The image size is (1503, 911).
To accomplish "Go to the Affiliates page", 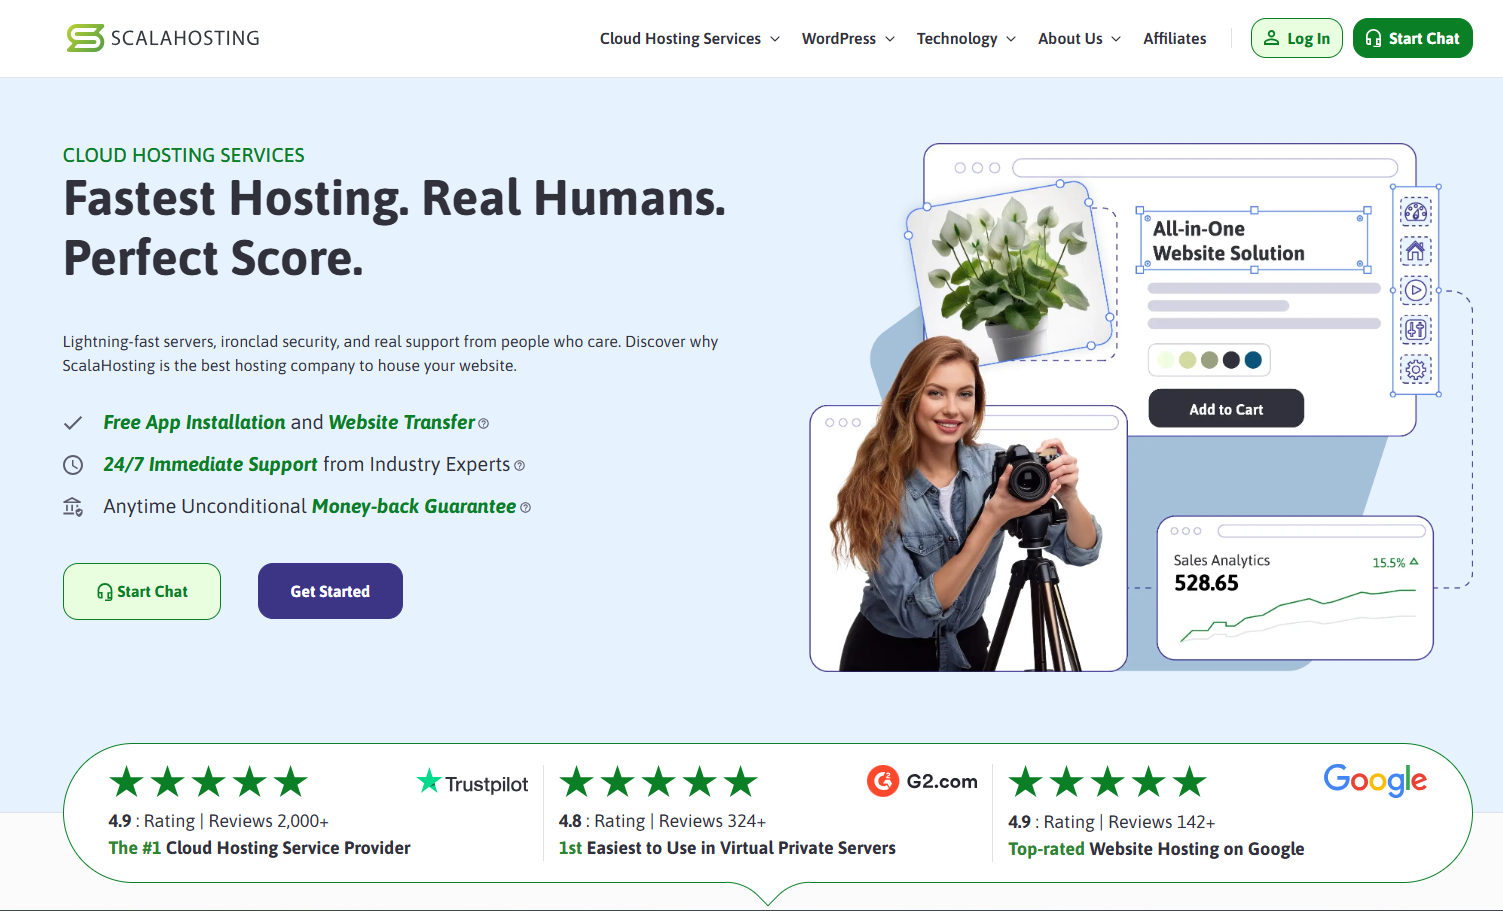I will tap(1175, 38).
